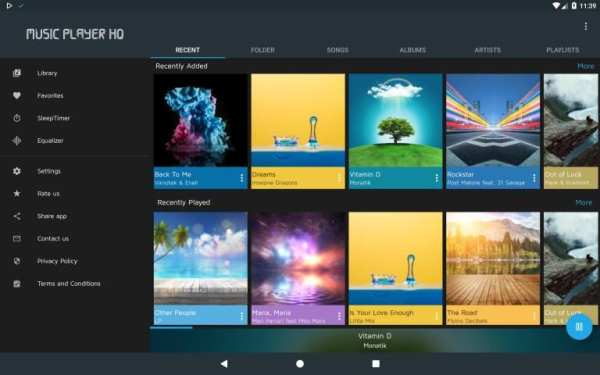Choose Contact us in the side menu
Image resolution: width=600 pixels, height=375 pixels.
click(x=53, y=238)
